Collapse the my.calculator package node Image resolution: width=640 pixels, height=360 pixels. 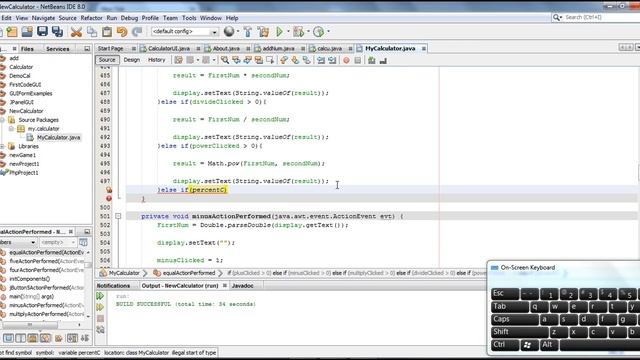(x=11, y=129)
